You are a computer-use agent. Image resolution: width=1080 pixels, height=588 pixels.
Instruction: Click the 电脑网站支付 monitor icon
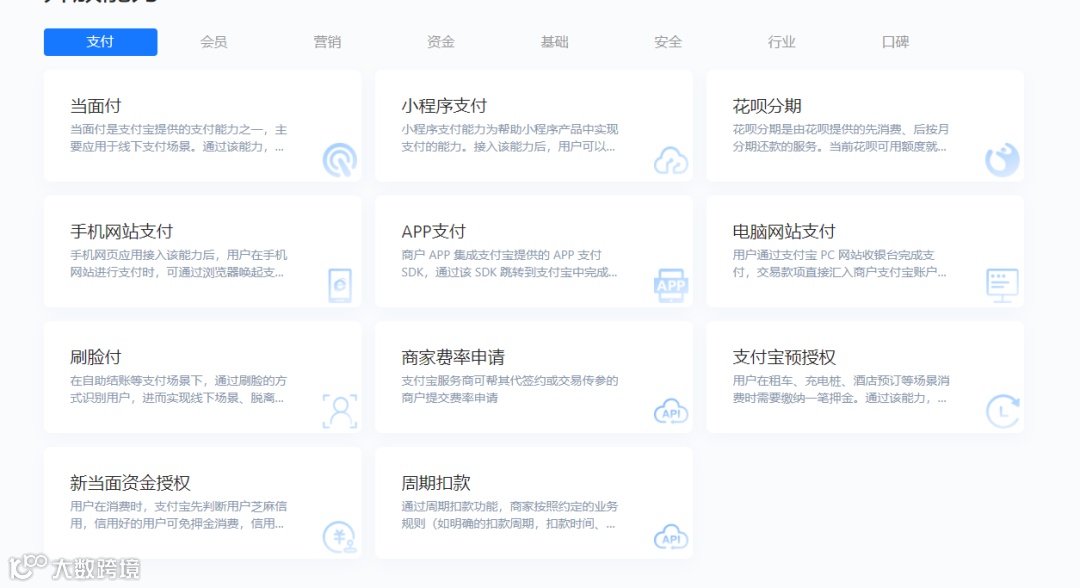click(1002, 285)
